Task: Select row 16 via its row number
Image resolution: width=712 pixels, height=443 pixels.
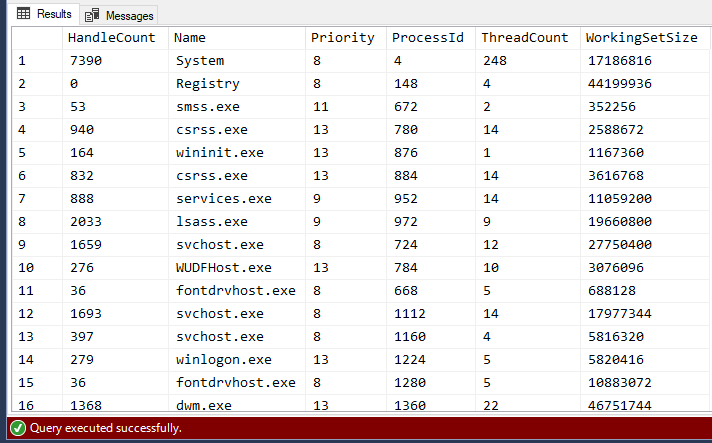Action: pyautogui.click(x=37, y=403)
